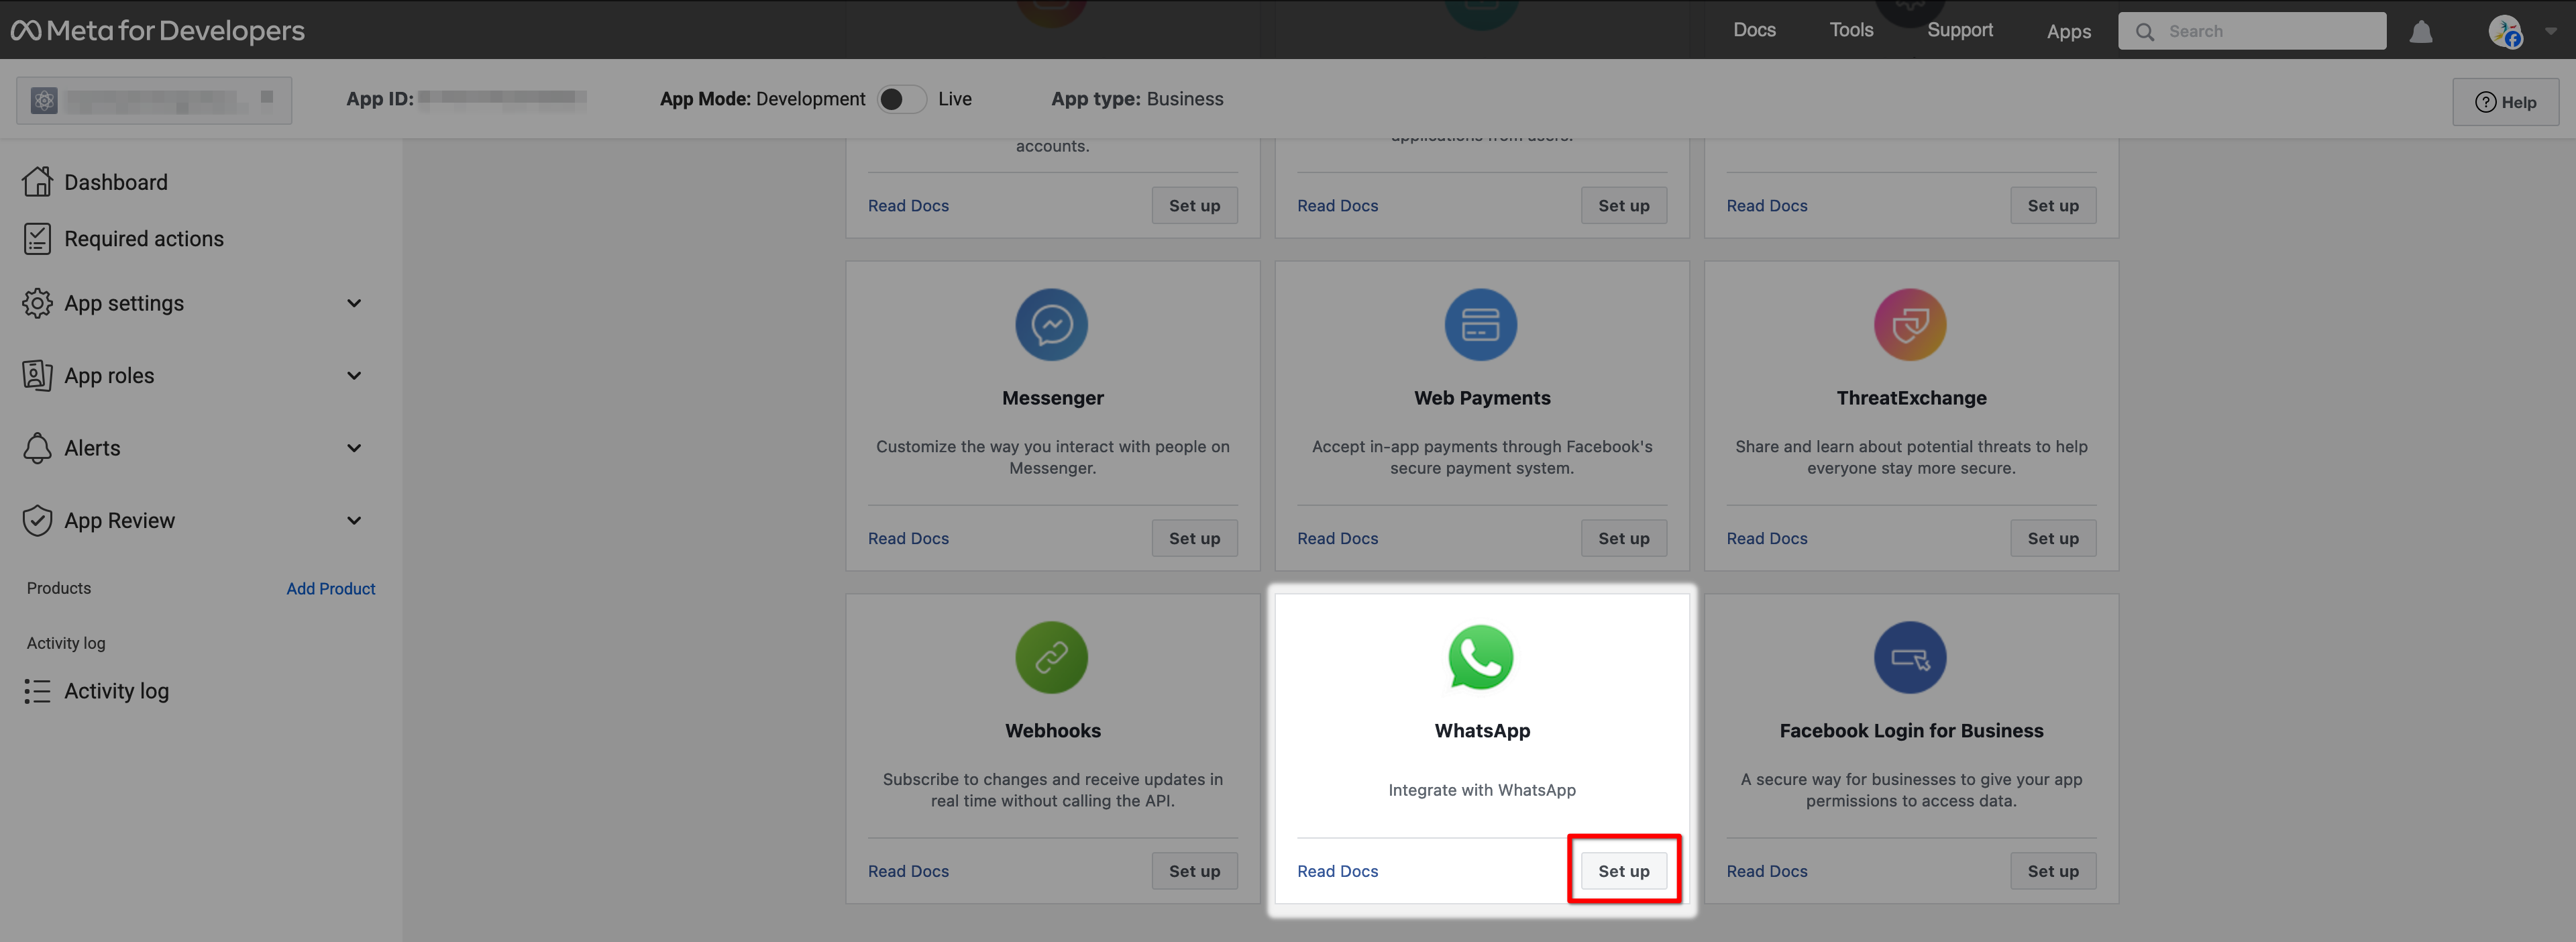Image resolution: width=2576 pixels, height=942 pixels.
Task: Open Activity log in the sidebar
Action: (116, 691)
